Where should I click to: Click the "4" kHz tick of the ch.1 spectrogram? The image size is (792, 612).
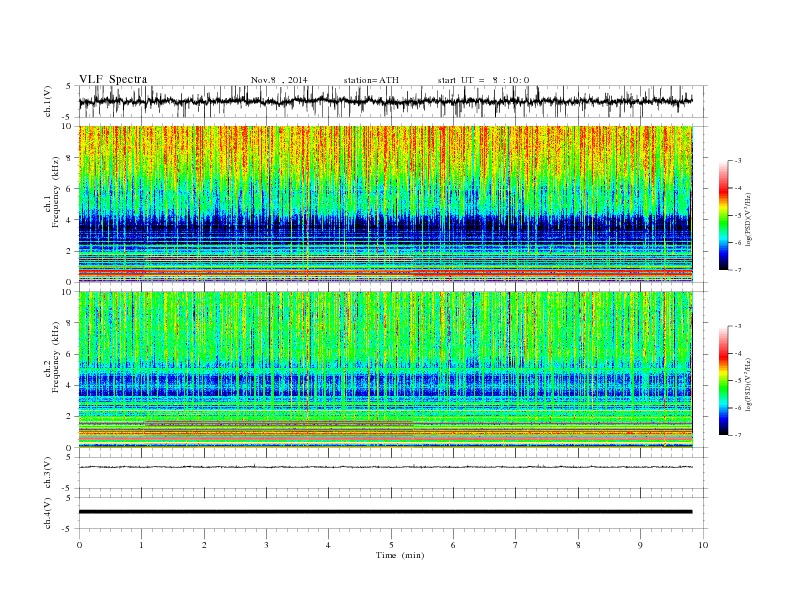point(69,220)
